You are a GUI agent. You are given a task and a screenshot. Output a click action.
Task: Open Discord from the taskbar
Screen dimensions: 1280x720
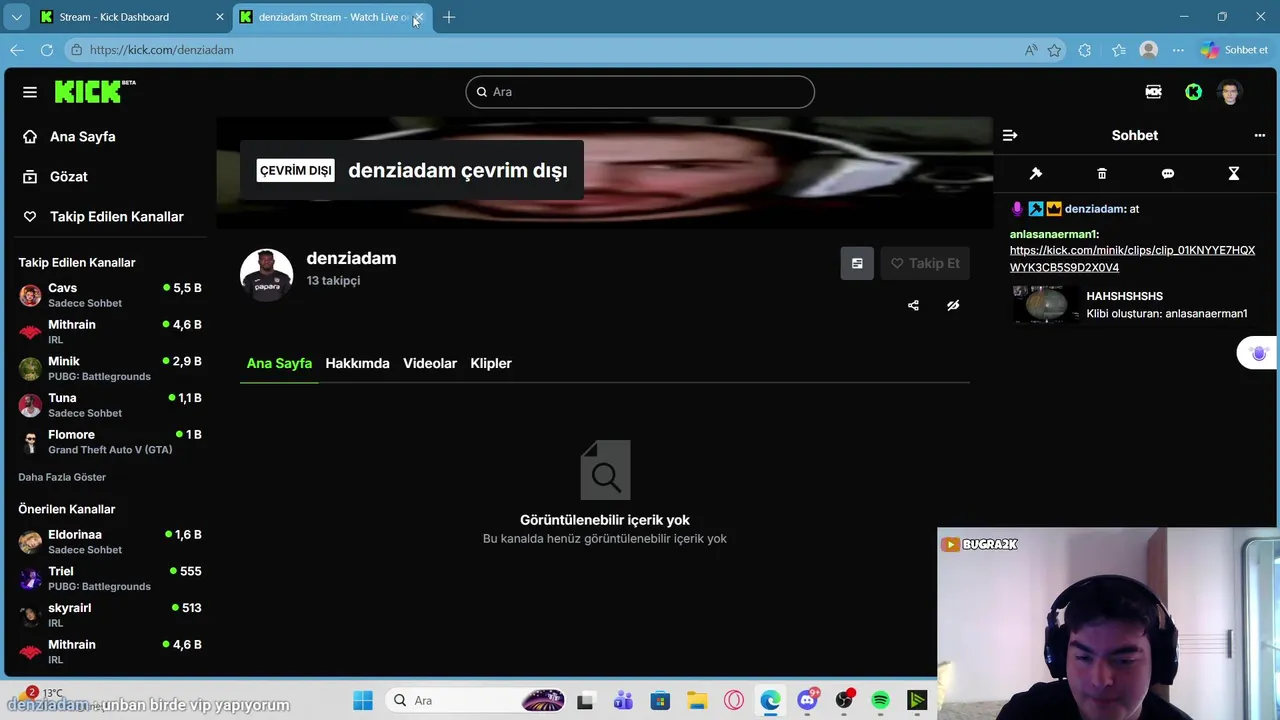tap(807, 700)
